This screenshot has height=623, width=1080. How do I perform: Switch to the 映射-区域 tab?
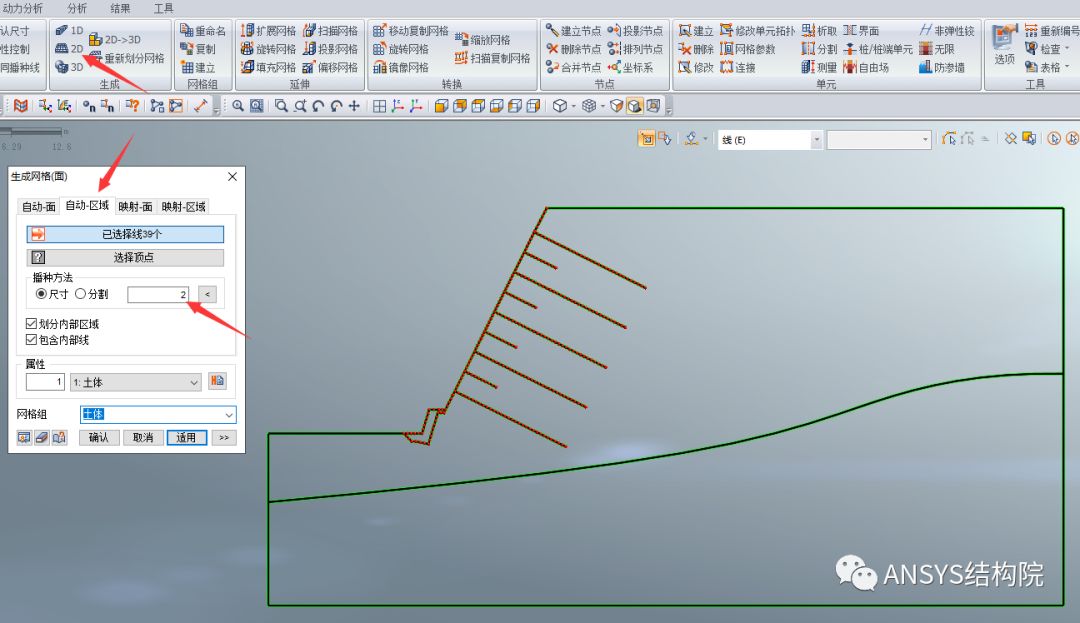click(183, 207)
